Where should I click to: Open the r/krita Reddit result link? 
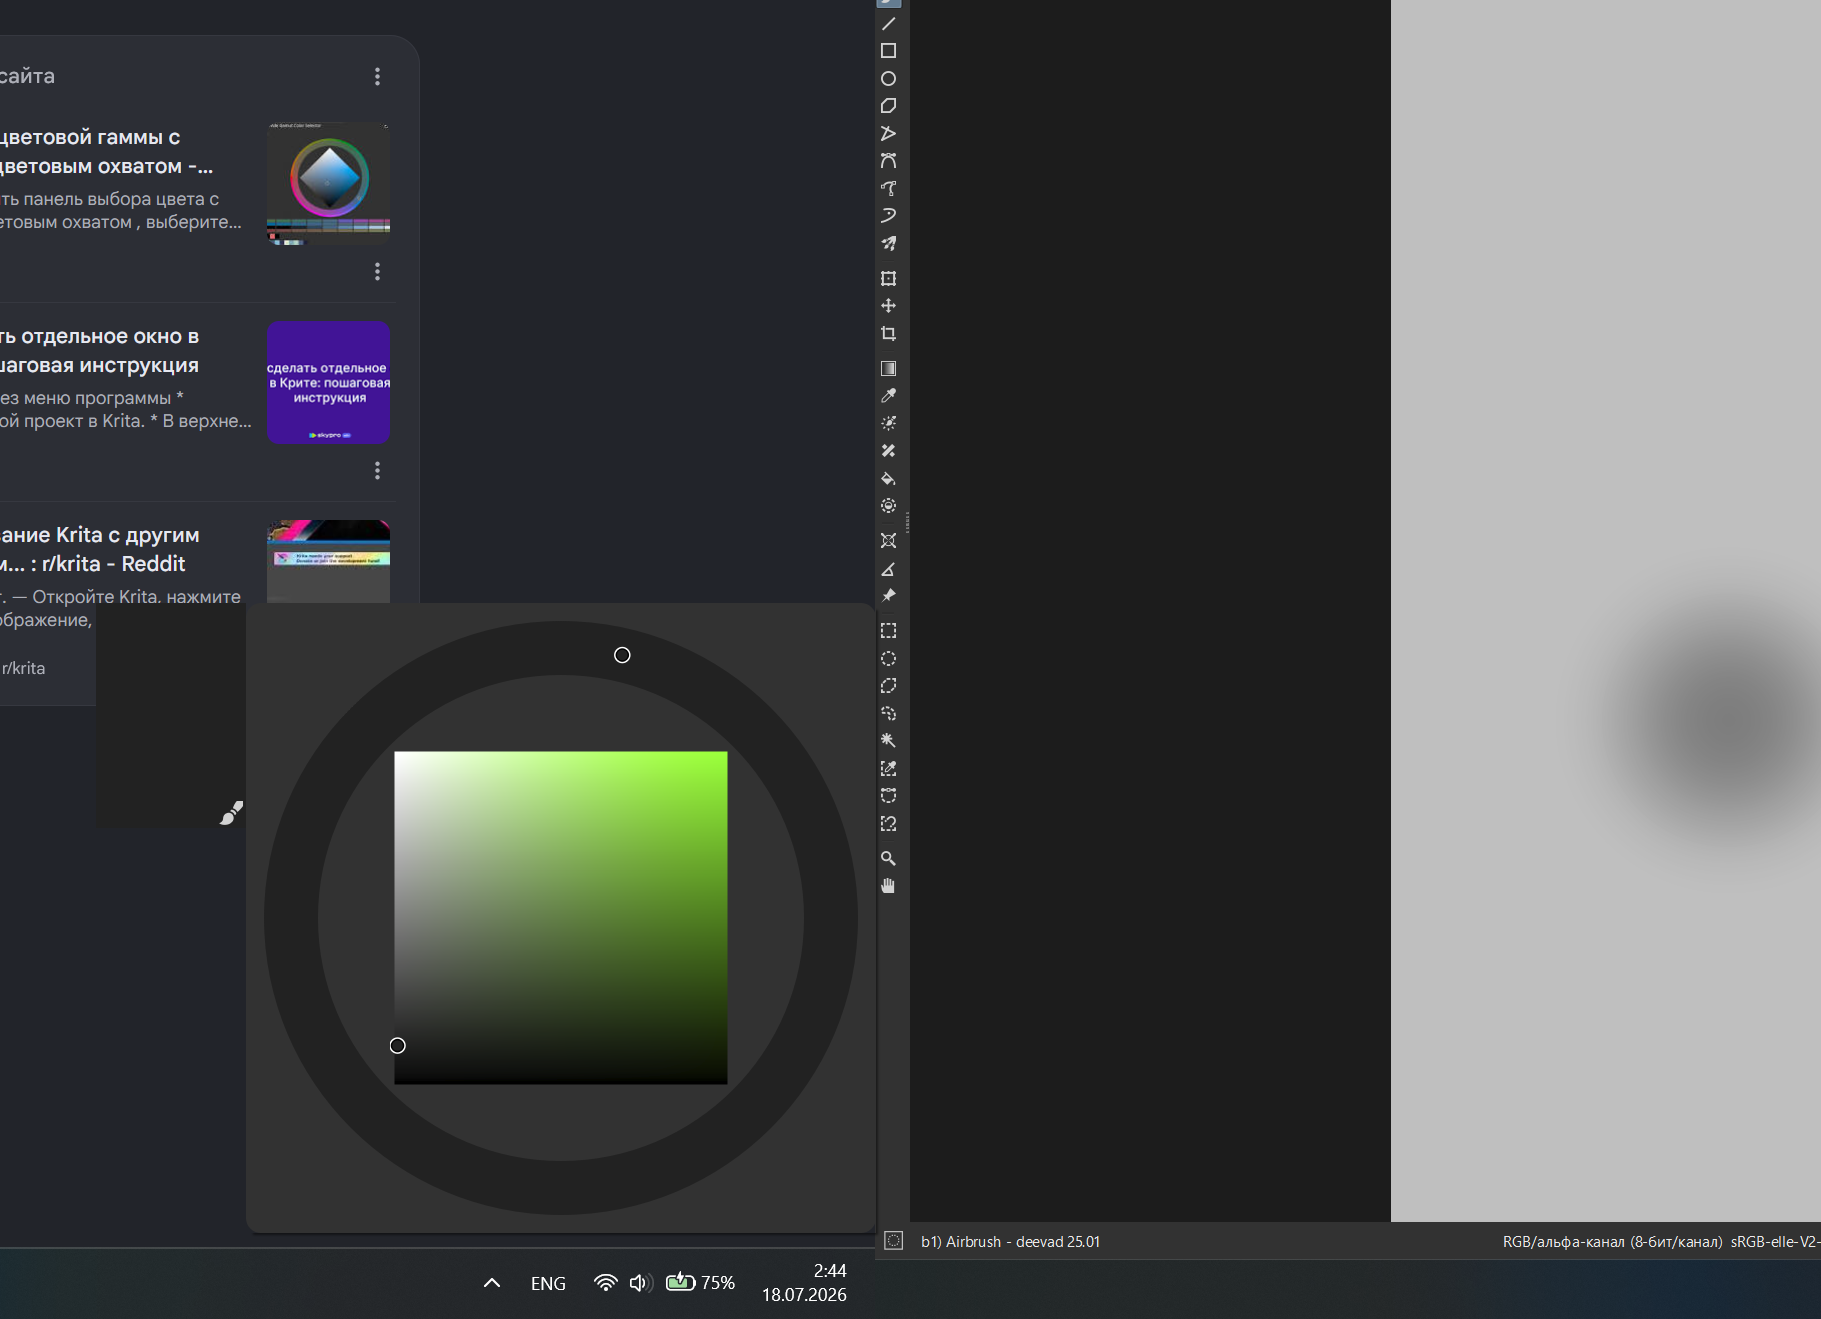pos(95,549)
